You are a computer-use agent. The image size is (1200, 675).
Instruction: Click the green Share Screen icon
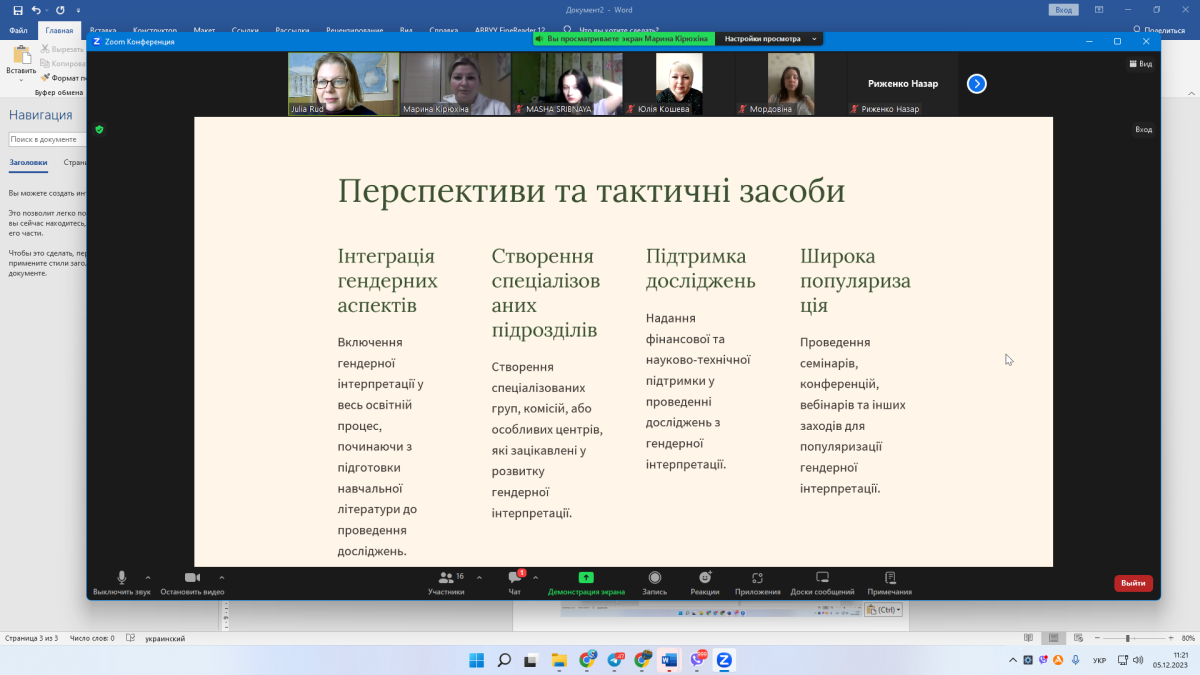pos(586,578)
